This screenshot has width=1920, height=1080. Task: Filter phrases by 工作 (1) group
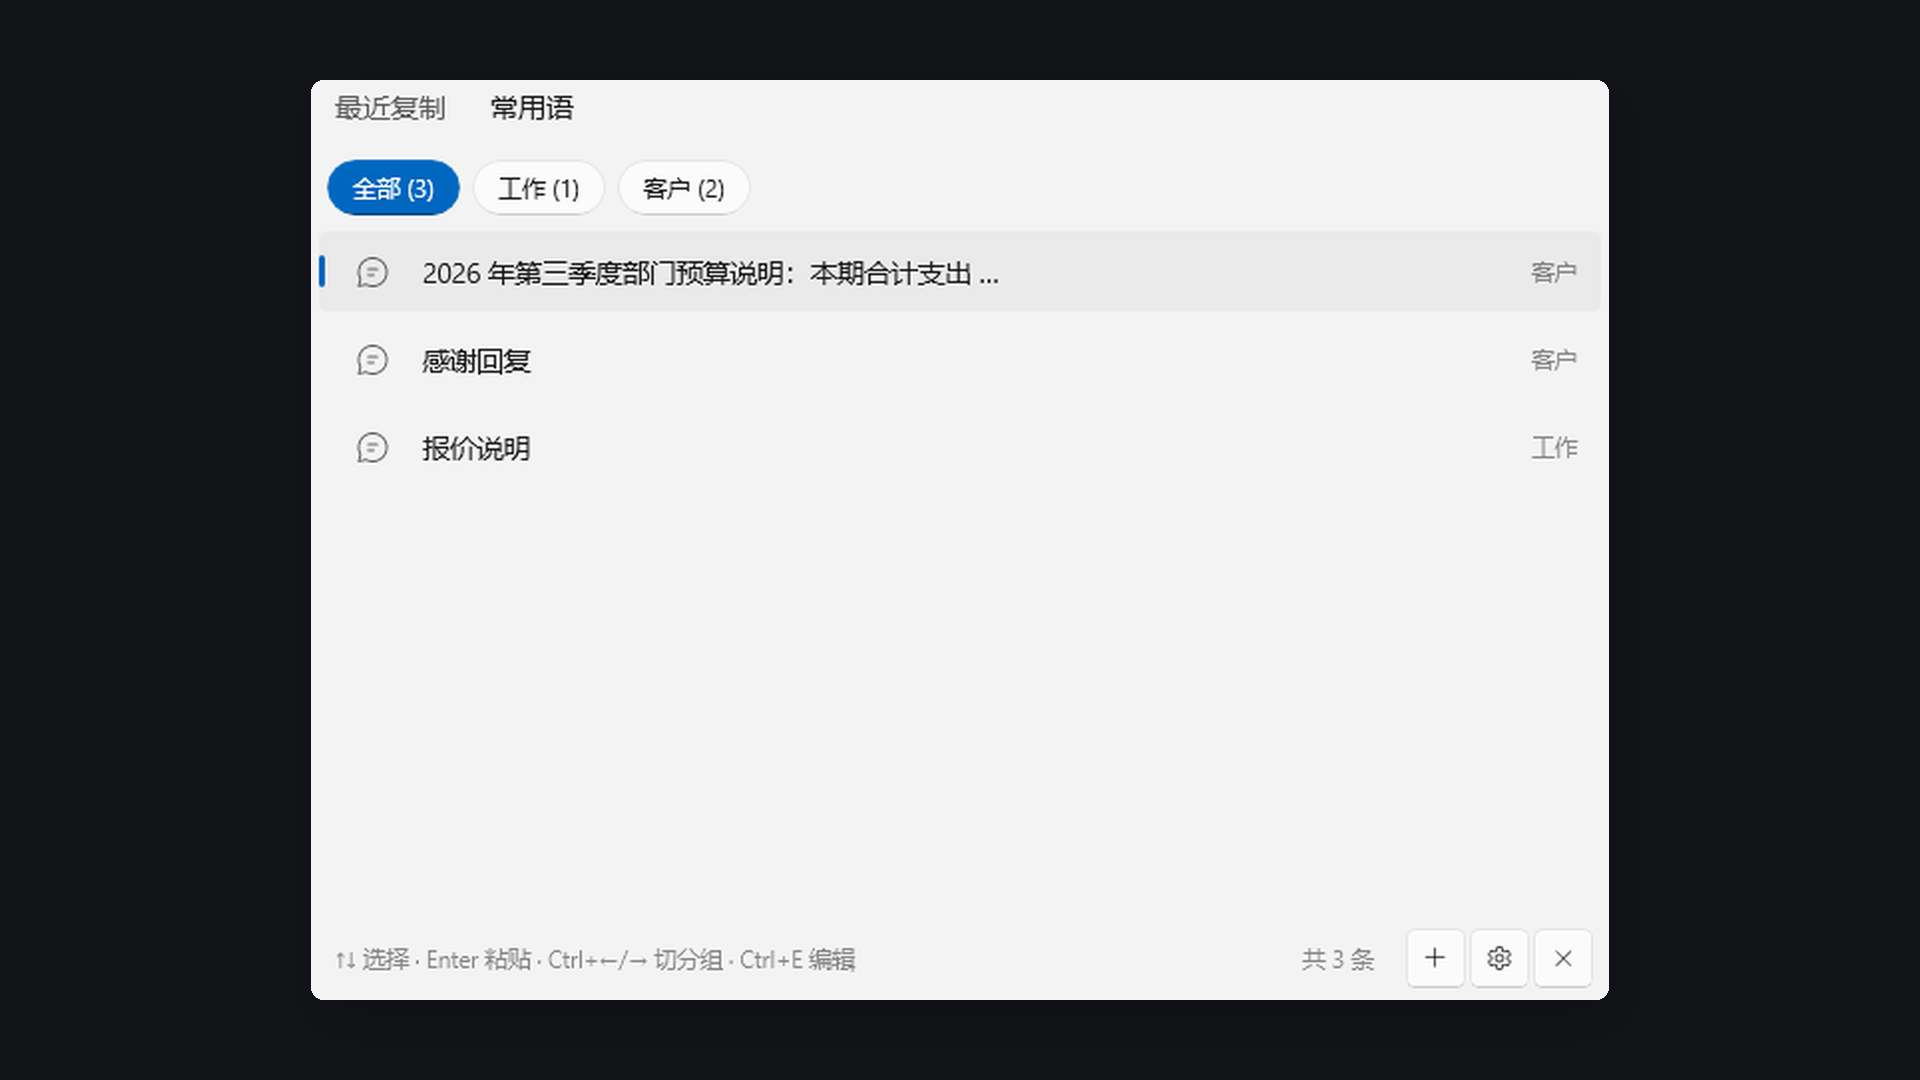(x=538, y=188)
